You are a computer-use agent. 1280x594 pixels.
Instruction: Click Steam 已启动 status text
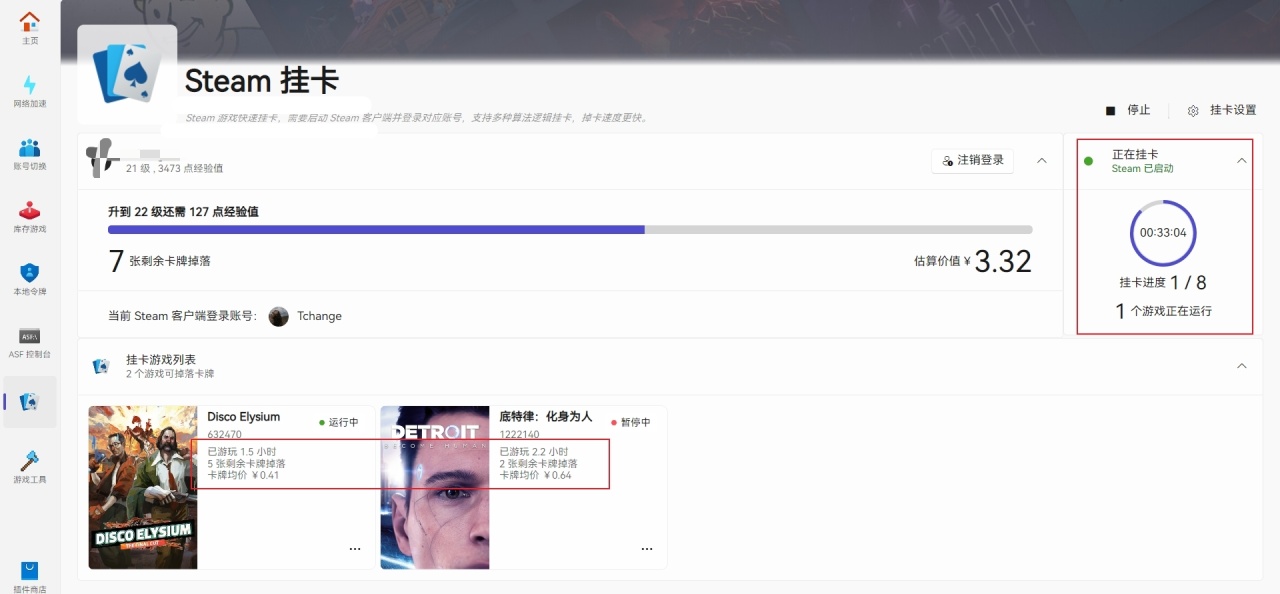pyautogui.click(x=1142, y=169)
